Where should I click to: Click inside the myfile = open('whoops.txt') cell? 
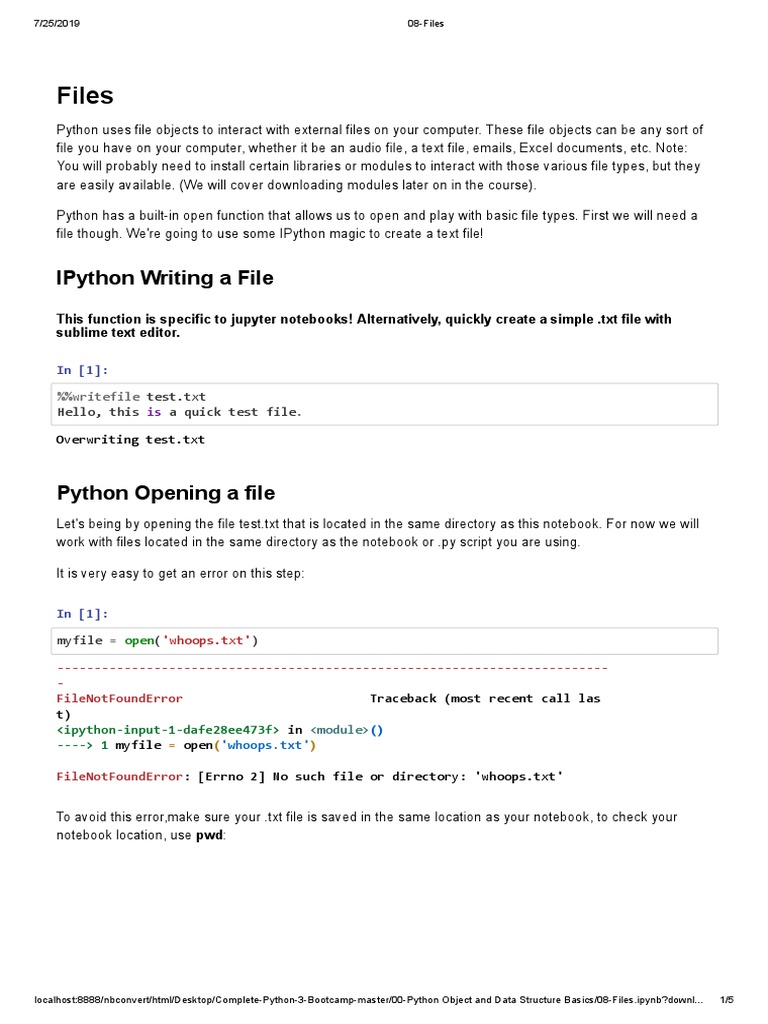pyautogui.click(x=385, y=640)
